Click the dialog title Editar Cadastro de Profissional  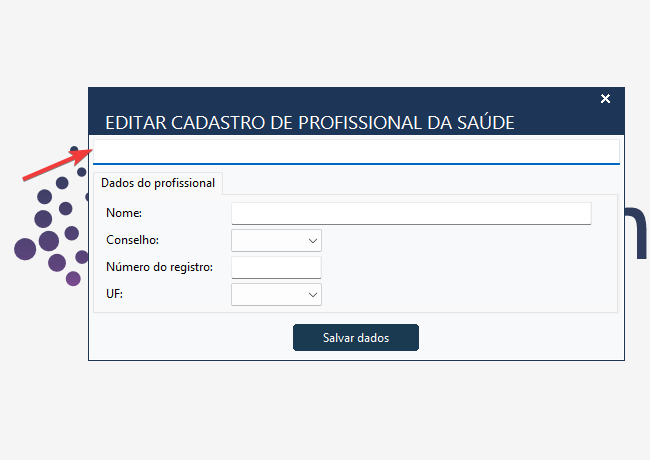[x=310, y=123]
